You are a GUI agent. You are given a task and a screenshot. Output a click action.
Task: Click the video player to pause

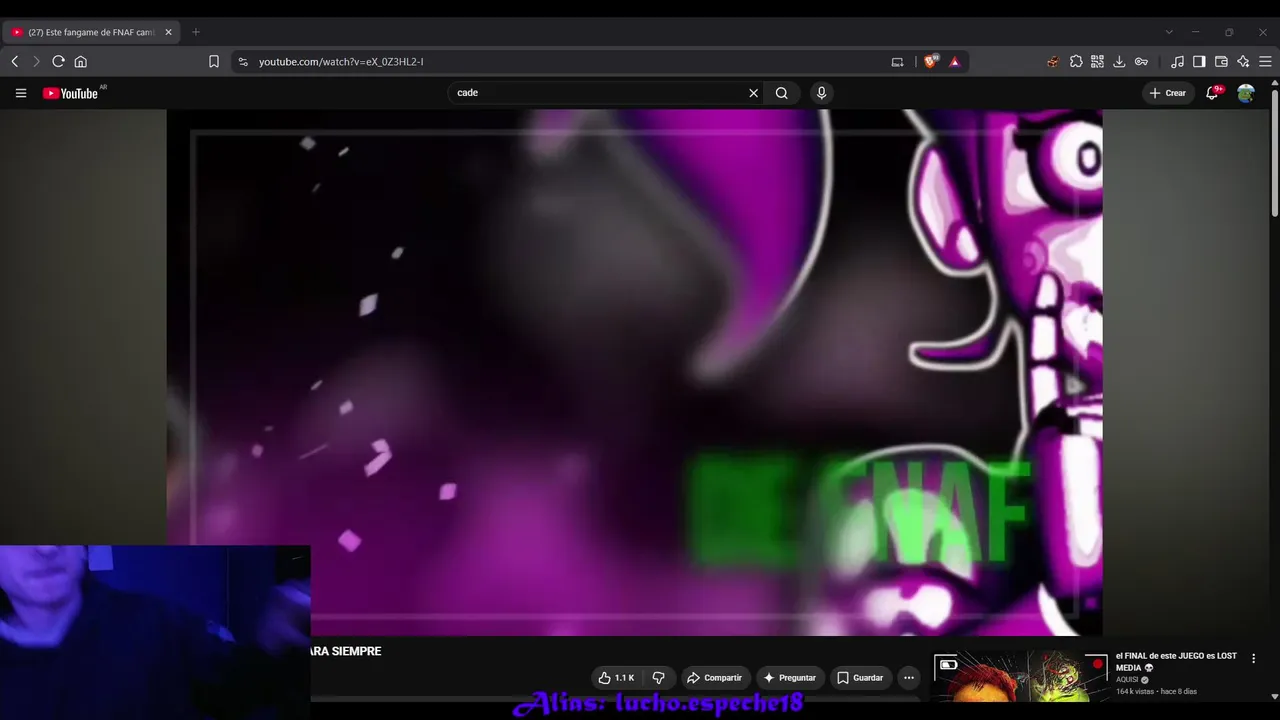[x=634, y=372]
